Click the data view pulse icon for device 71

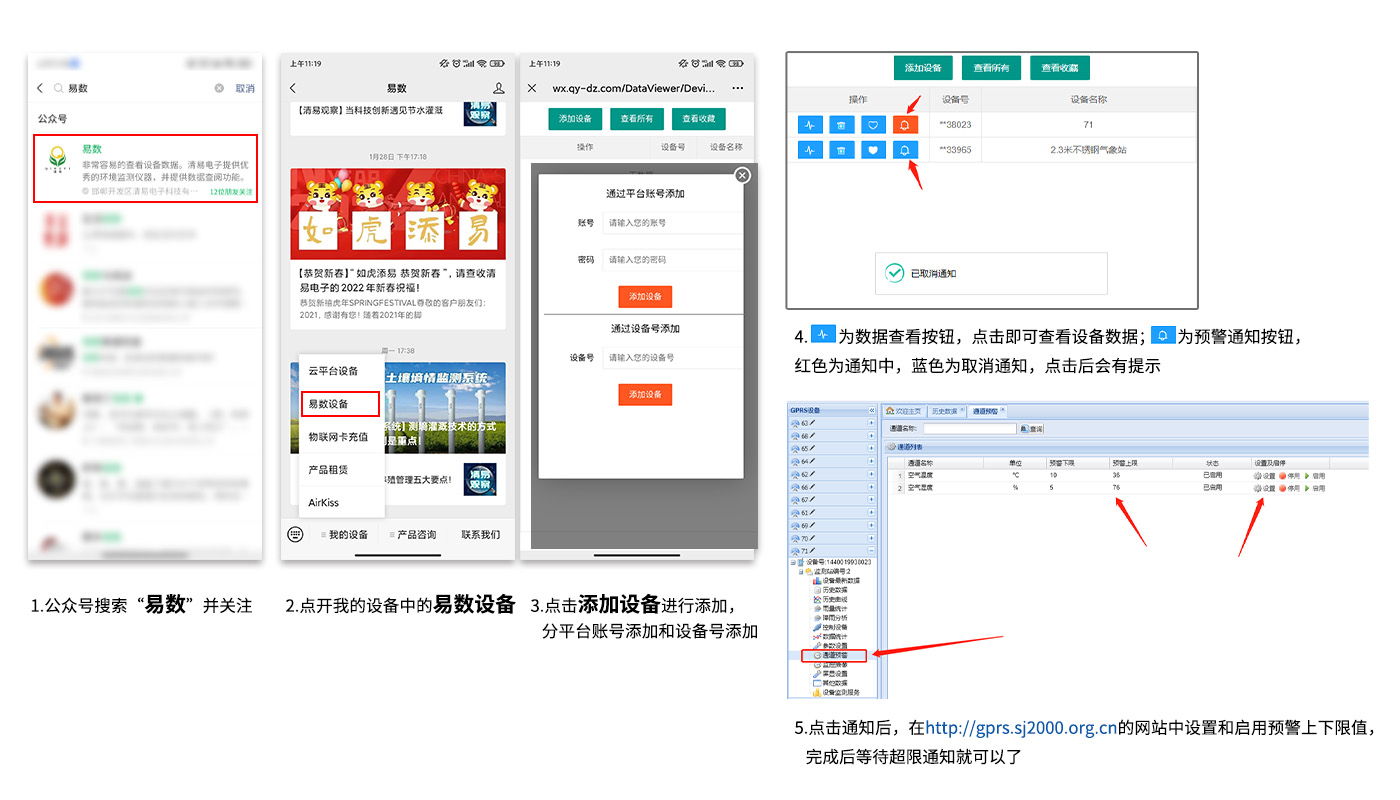tap(811, 125)
